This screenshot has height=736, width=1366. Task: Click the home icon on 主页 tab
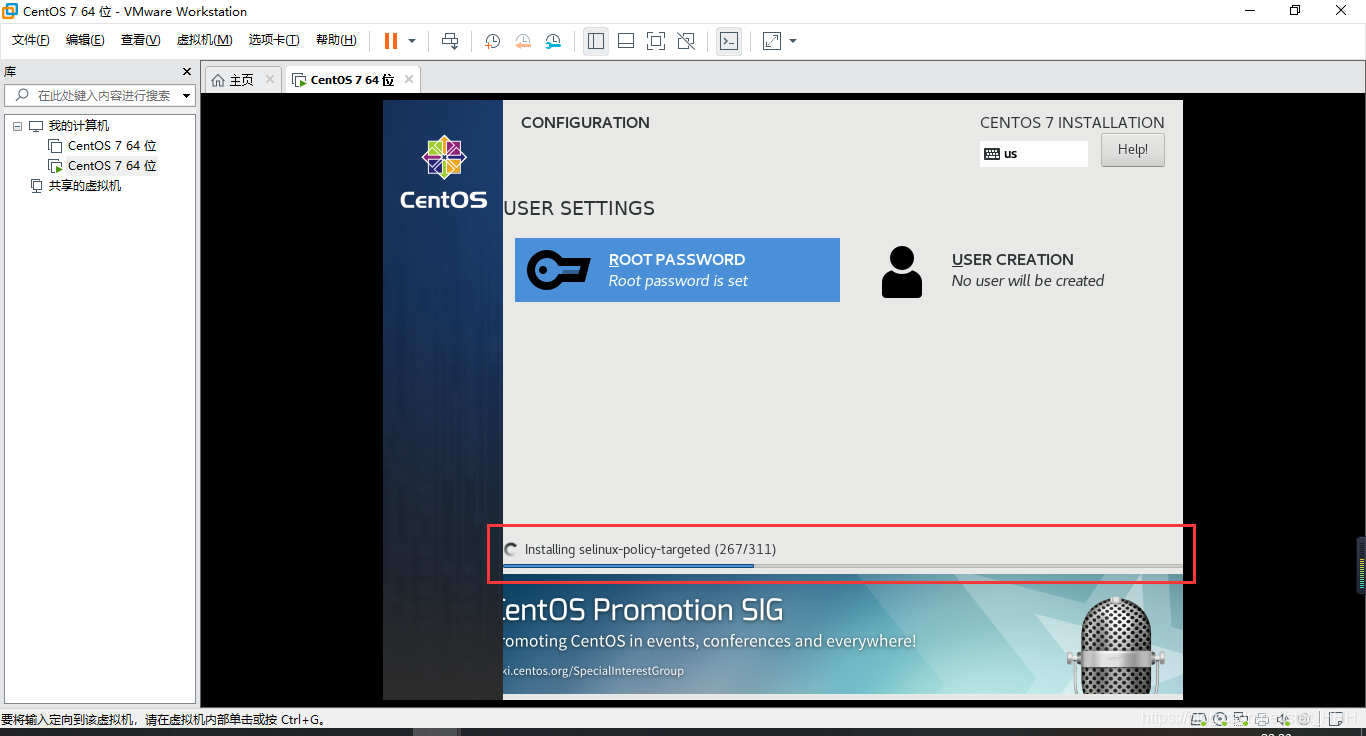pyautogui.click(x=218, y=80)
